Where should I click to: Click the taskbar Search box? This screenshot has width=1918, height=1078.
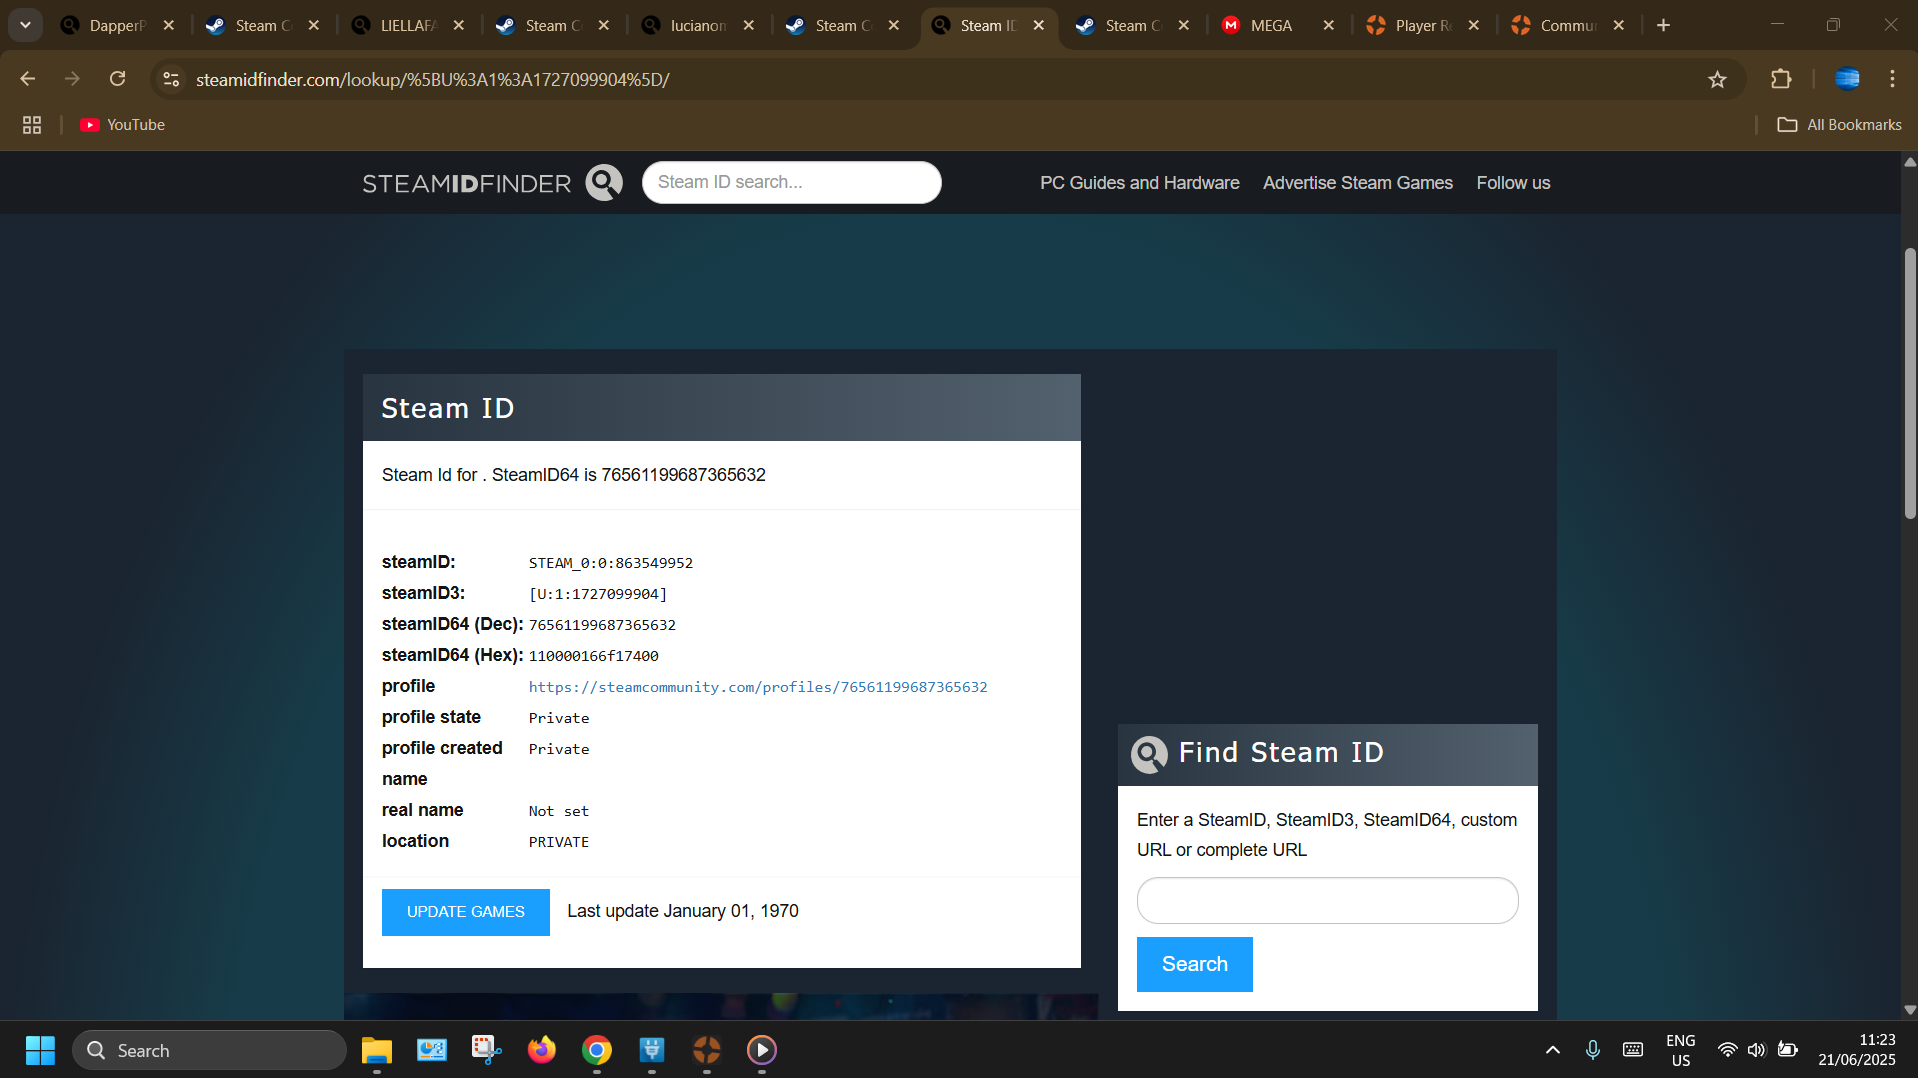coord(210,1050)
